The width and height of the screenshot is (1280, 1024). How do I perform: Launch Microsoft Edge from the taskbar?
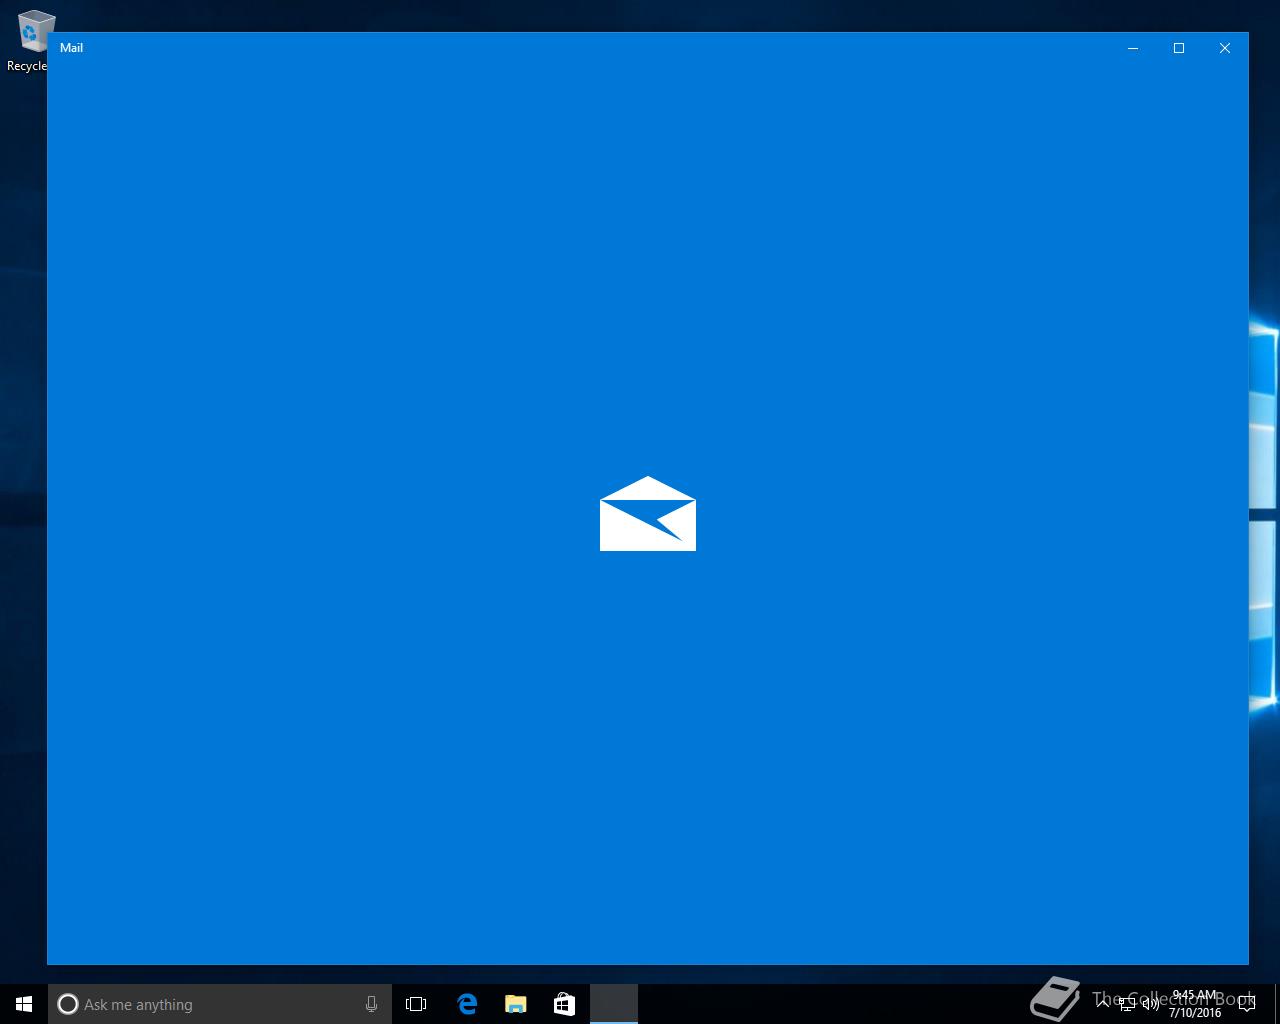pos(467,1004)
